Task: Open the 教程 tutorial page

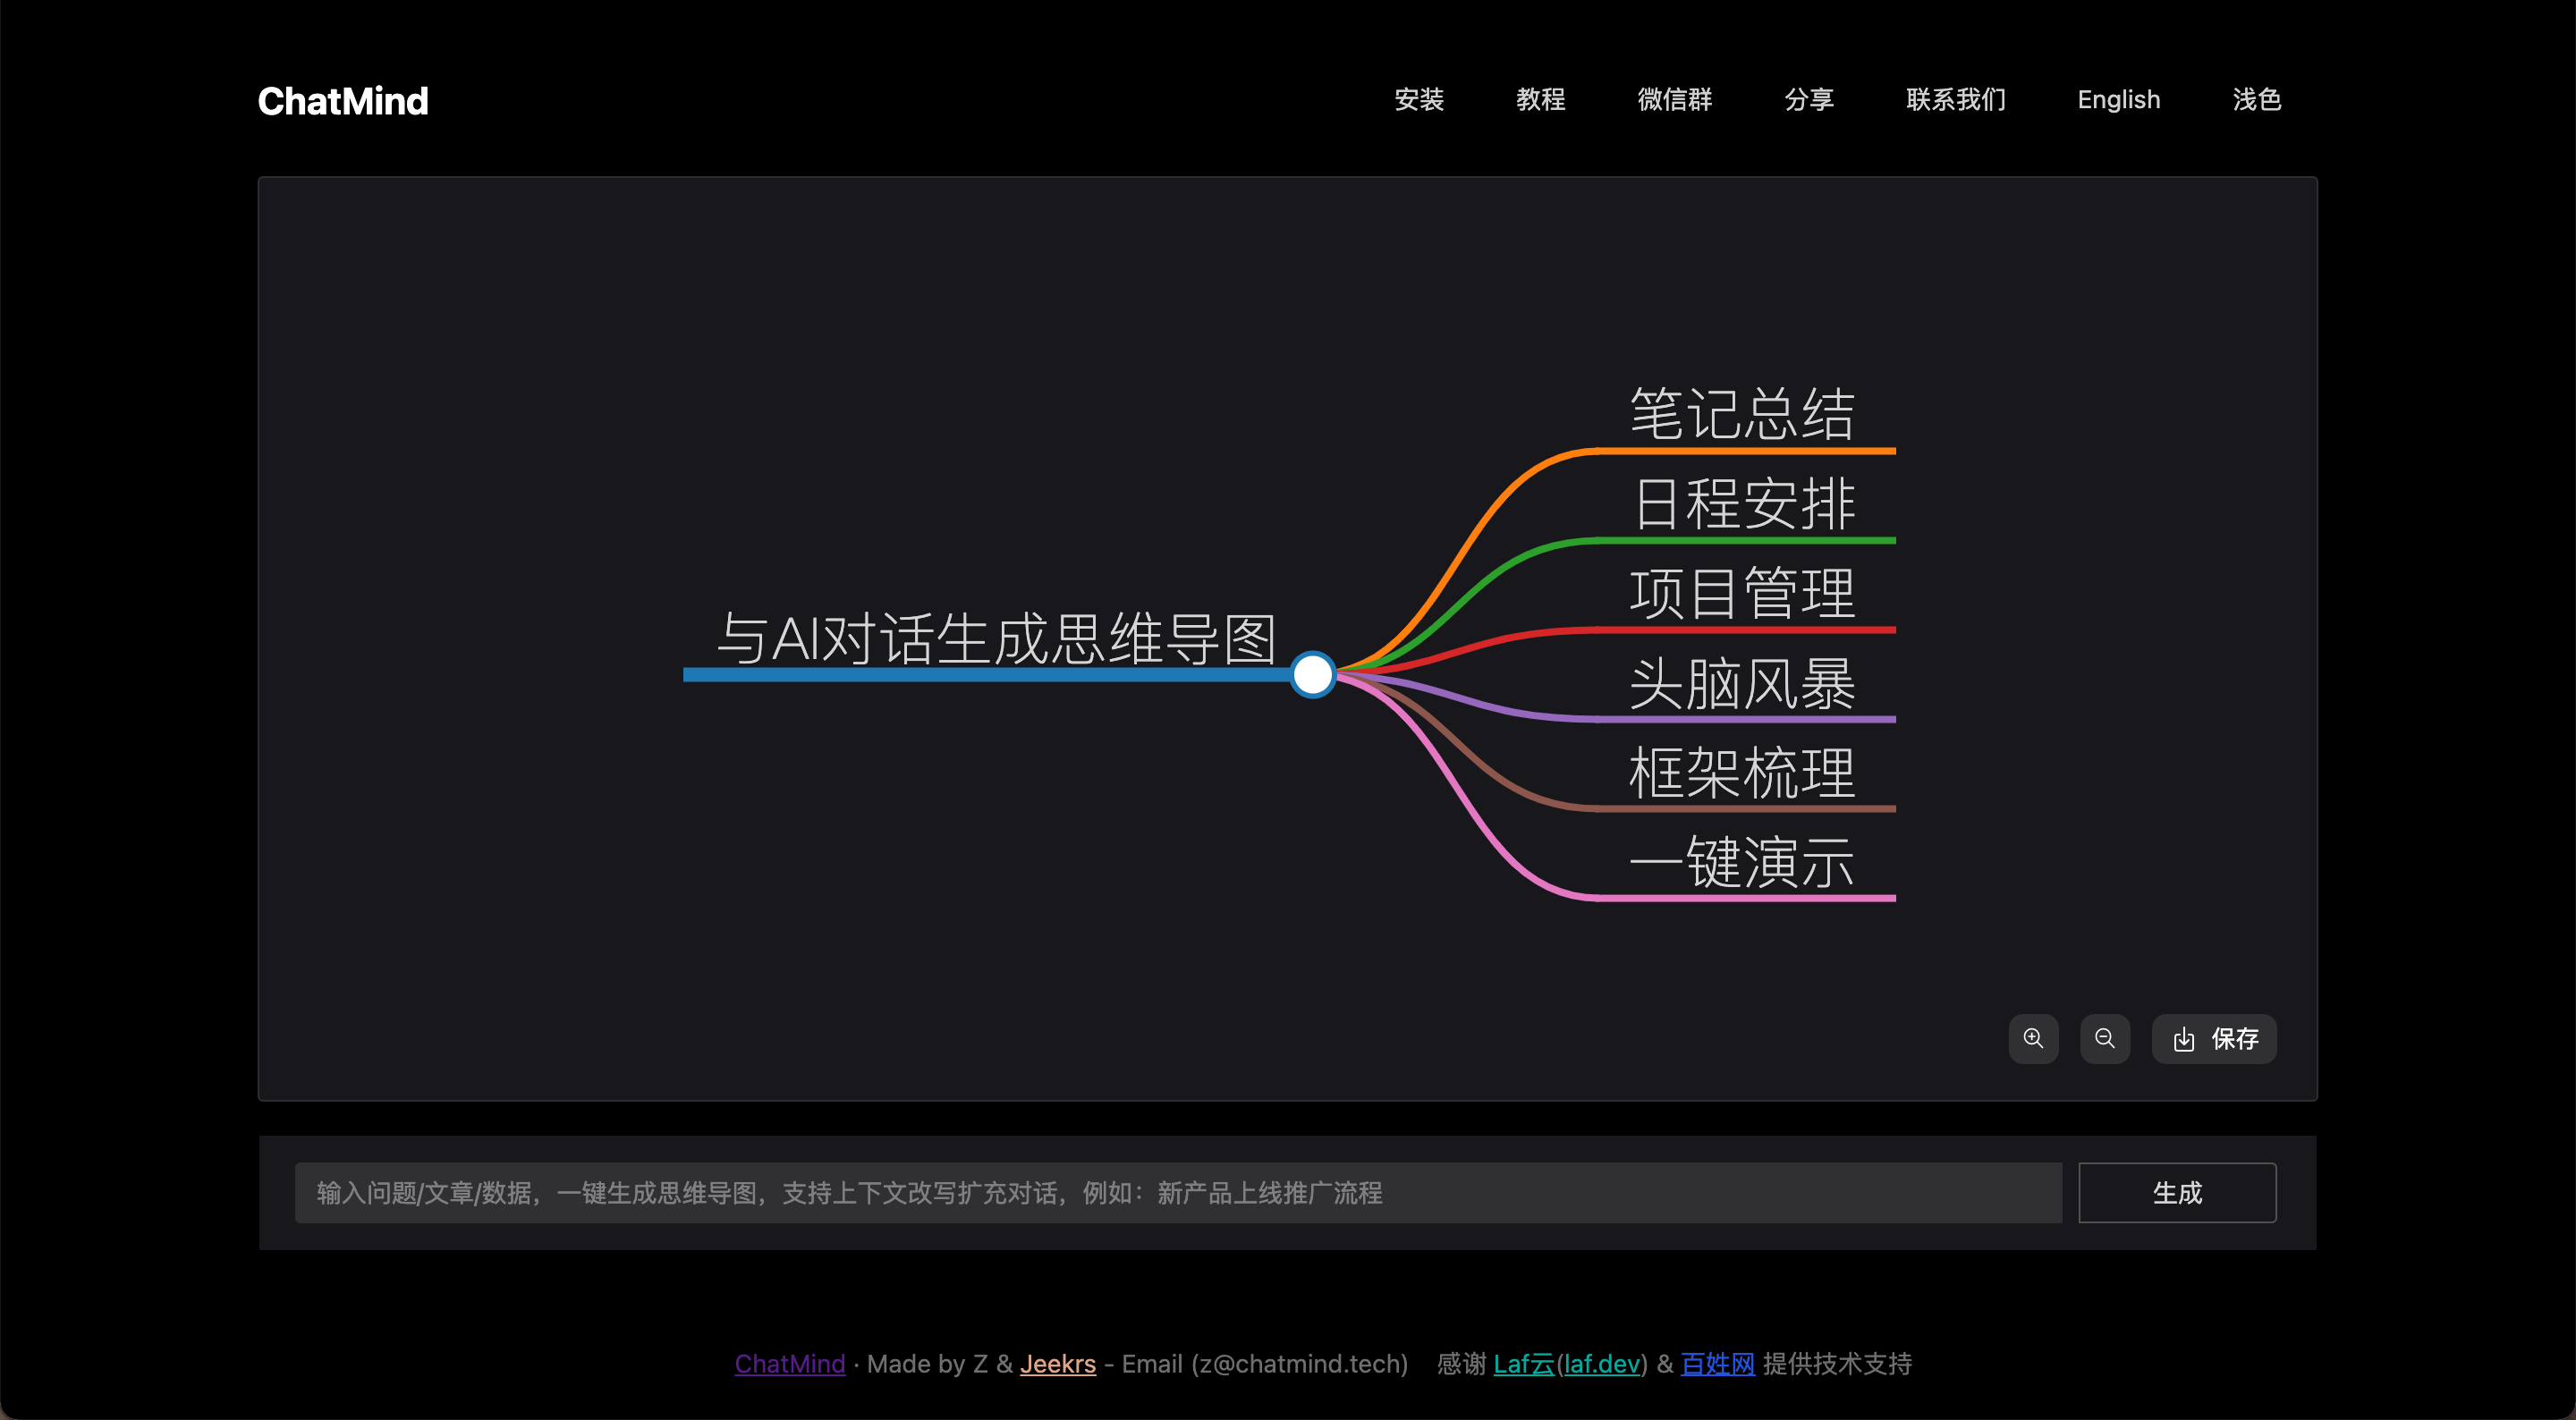Action: point(1540,99)
